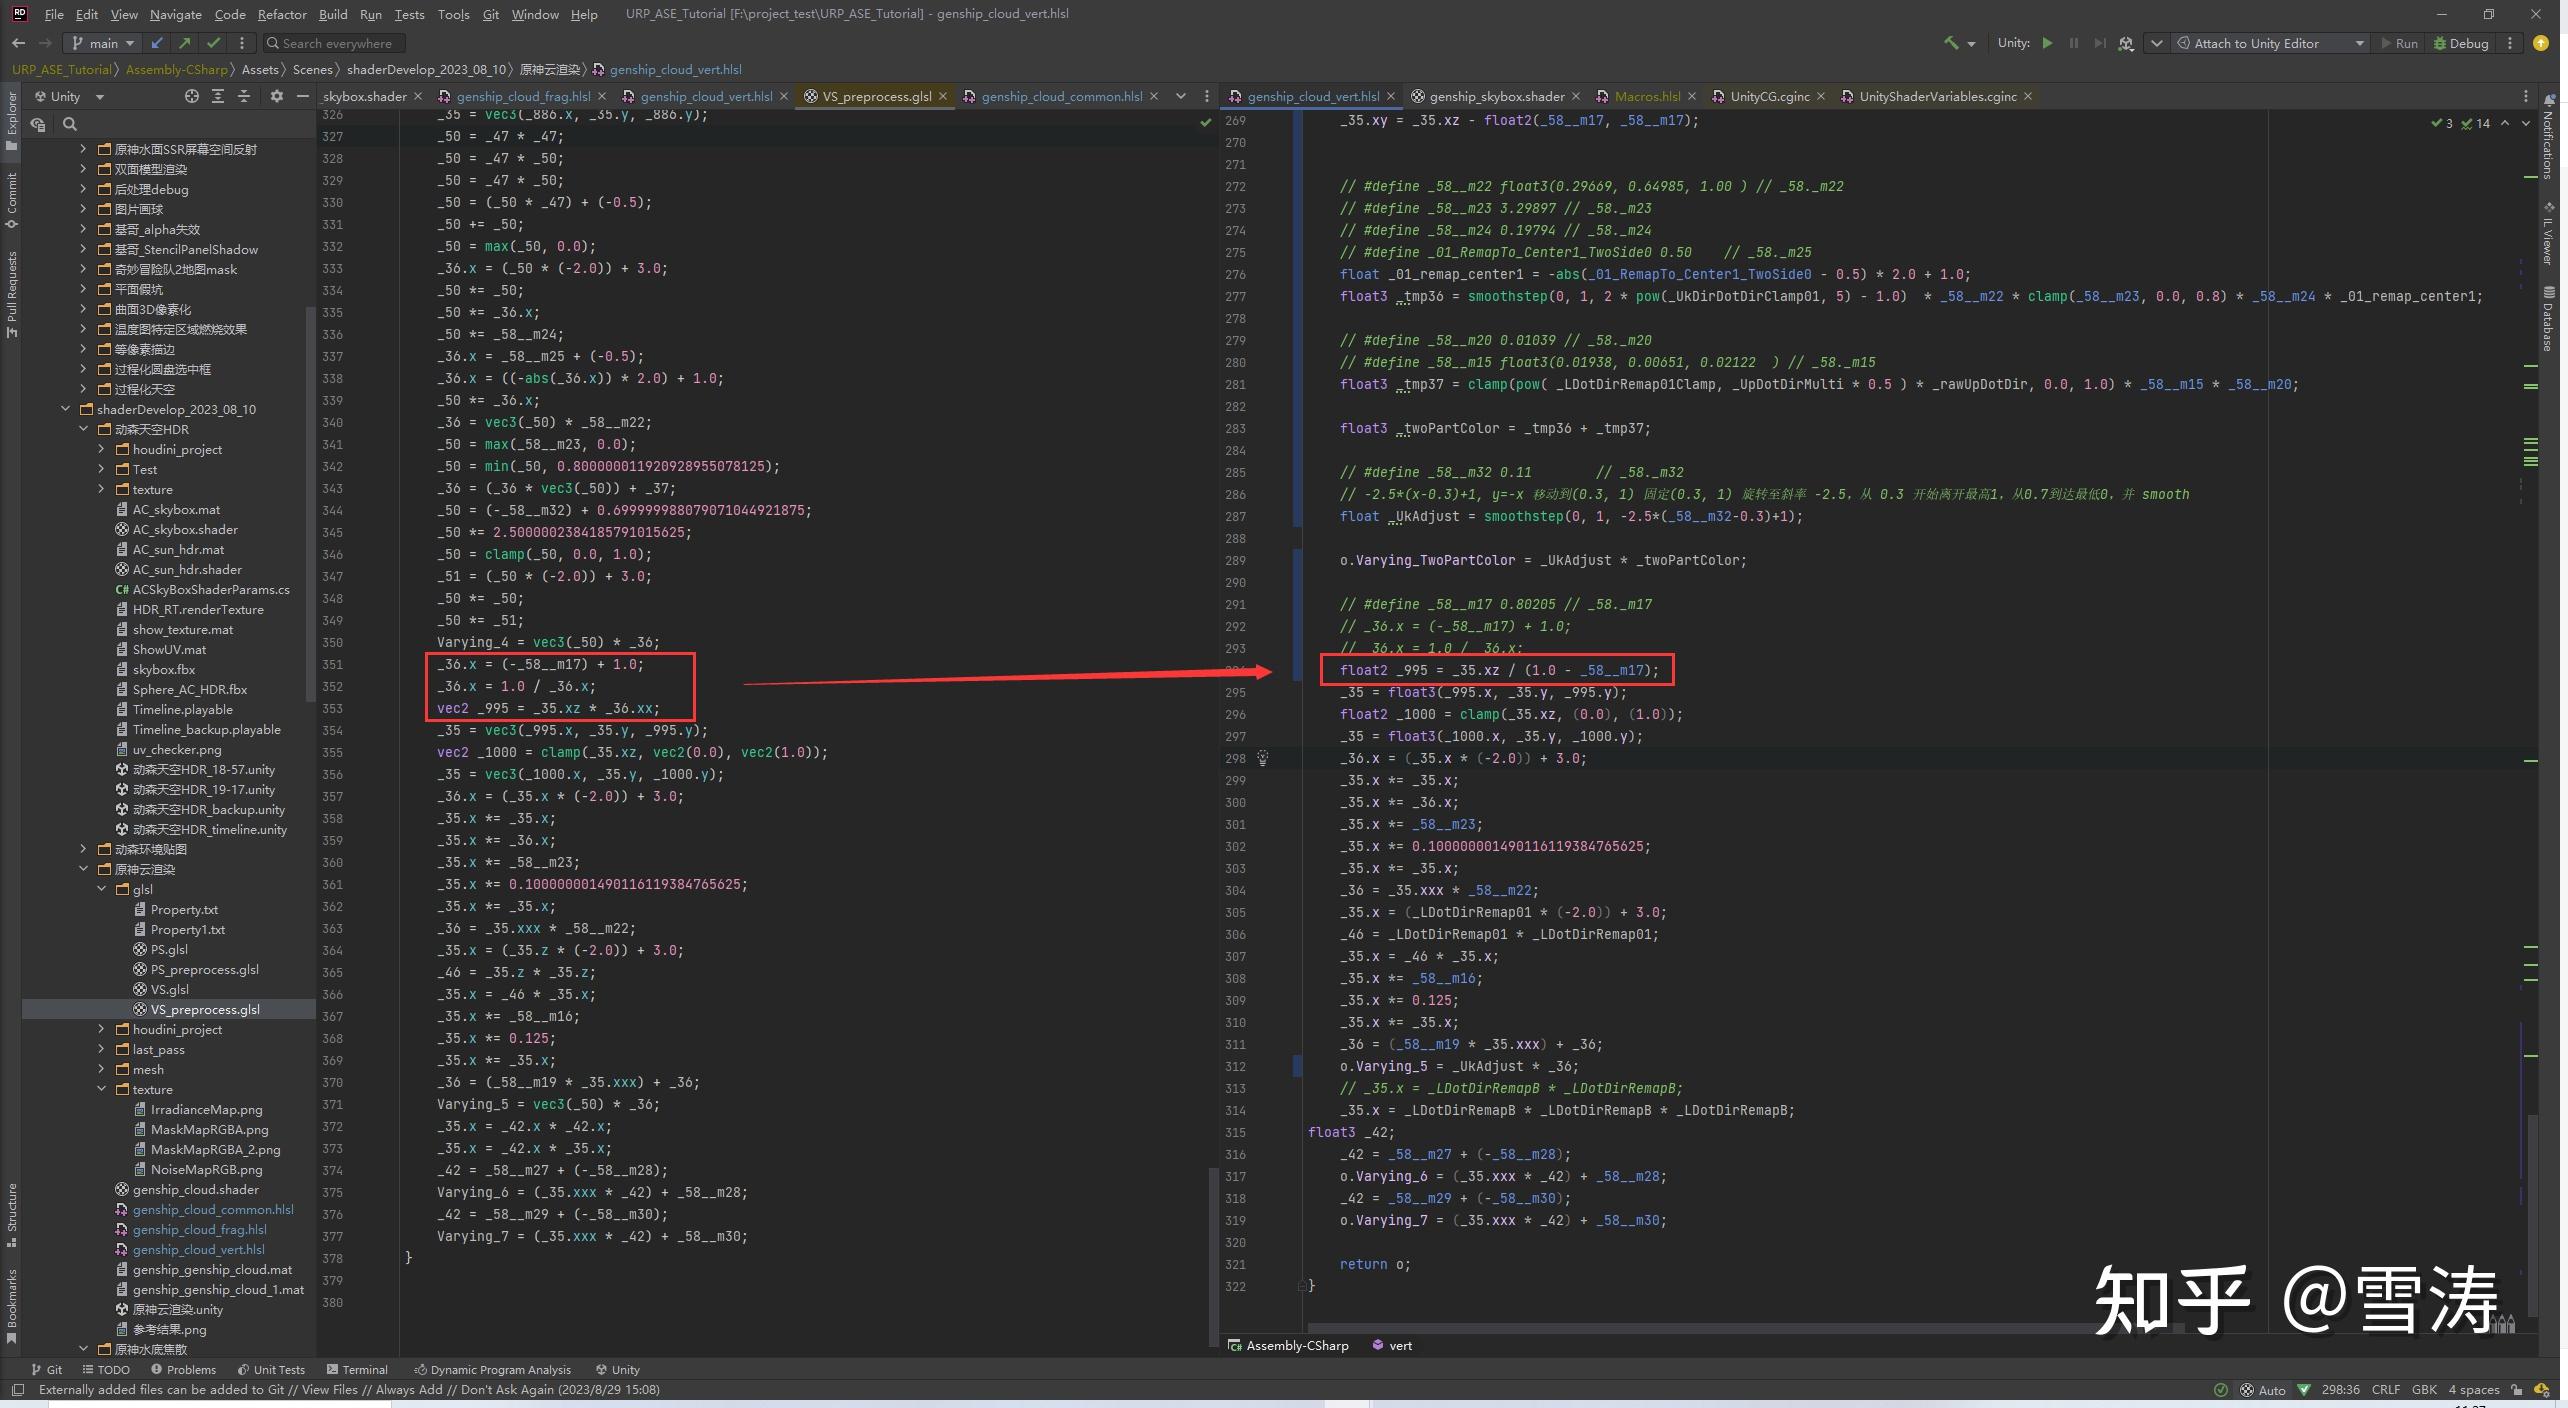Open the Unit Tests tool window
Viewport: 2568px width, 1408px height.
pyautogui.click(x=271, y=1370)
